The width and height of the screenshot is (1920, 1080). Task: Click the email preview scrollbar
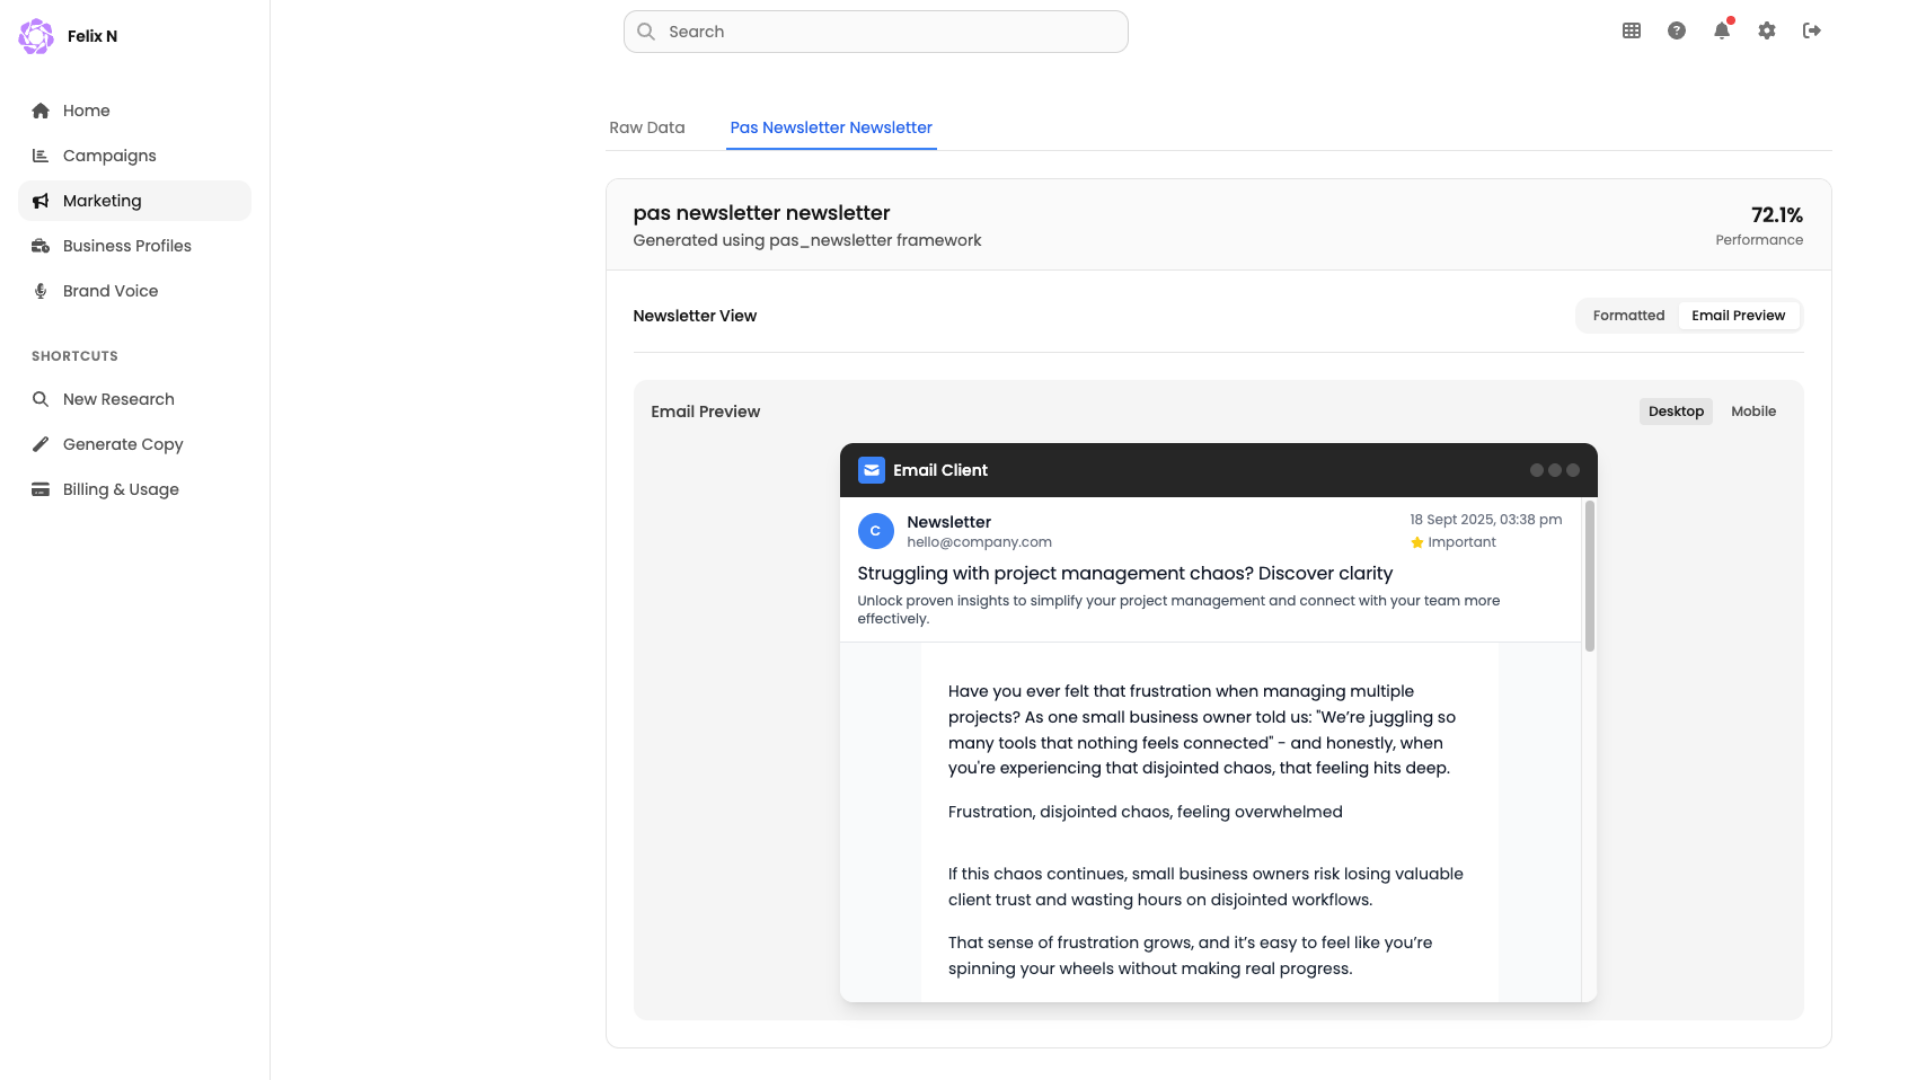1589,577
